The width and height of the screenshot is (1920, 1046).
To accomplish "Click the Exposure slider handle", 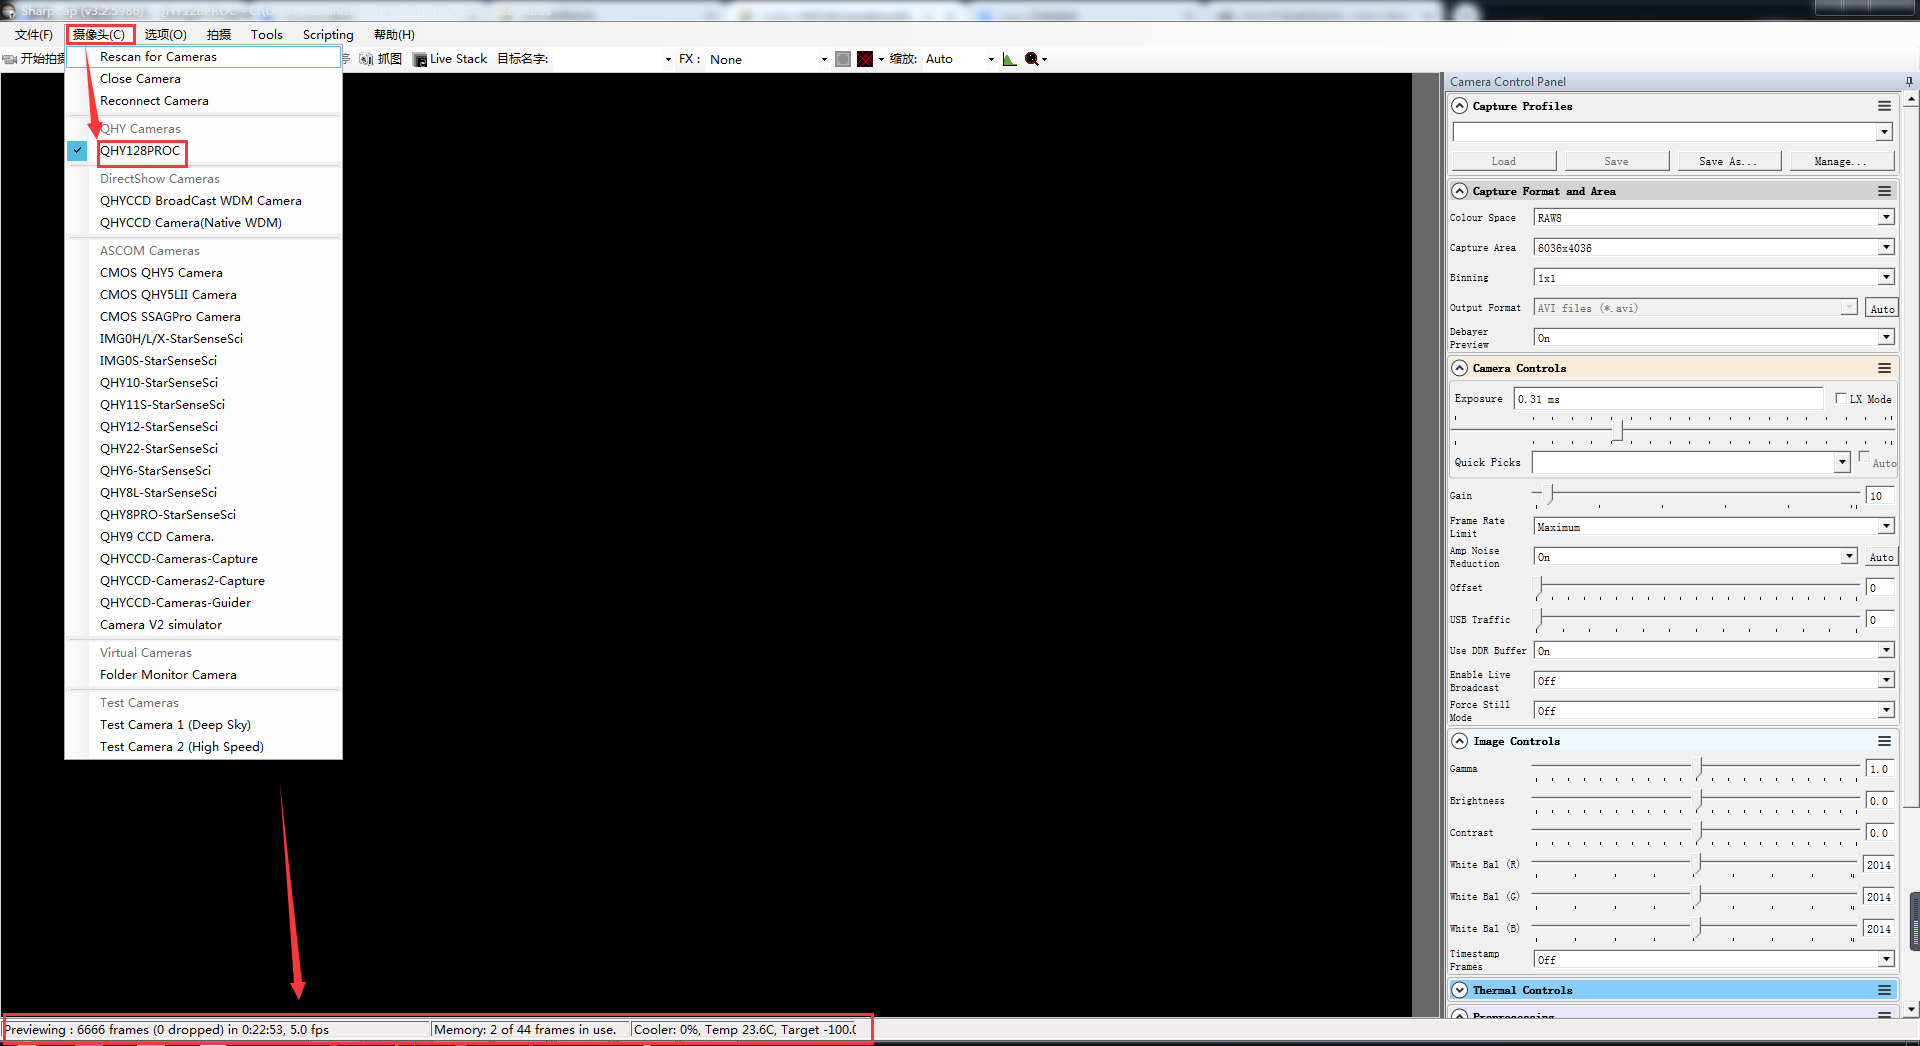I will [1617, 431].
